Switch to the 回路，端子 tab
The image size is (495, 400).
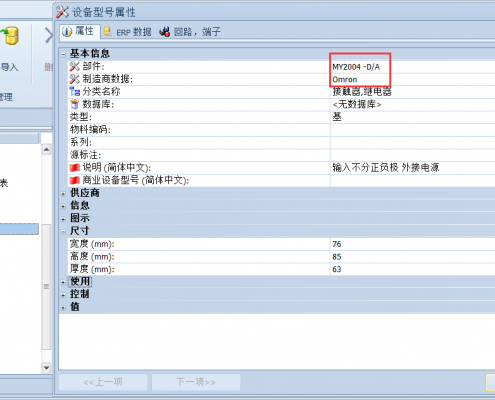pyautogui.click(x=190, y=32)
